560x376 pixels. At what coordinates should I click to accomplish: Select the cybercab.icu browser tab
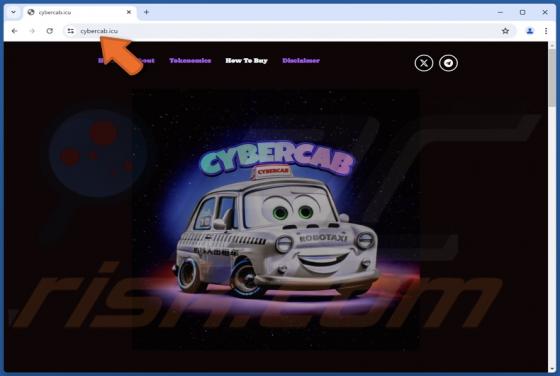pyautogui.click(x=80, y=12)
